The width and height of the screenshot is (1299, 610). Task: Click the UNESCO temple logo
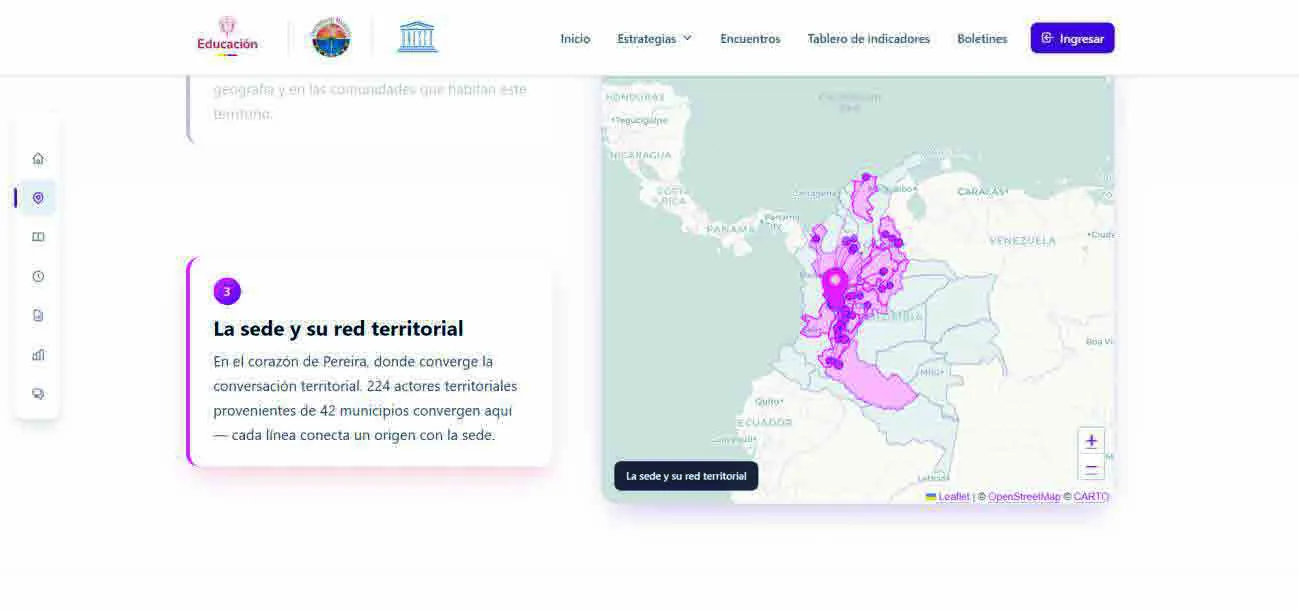(x=418, y=38)
